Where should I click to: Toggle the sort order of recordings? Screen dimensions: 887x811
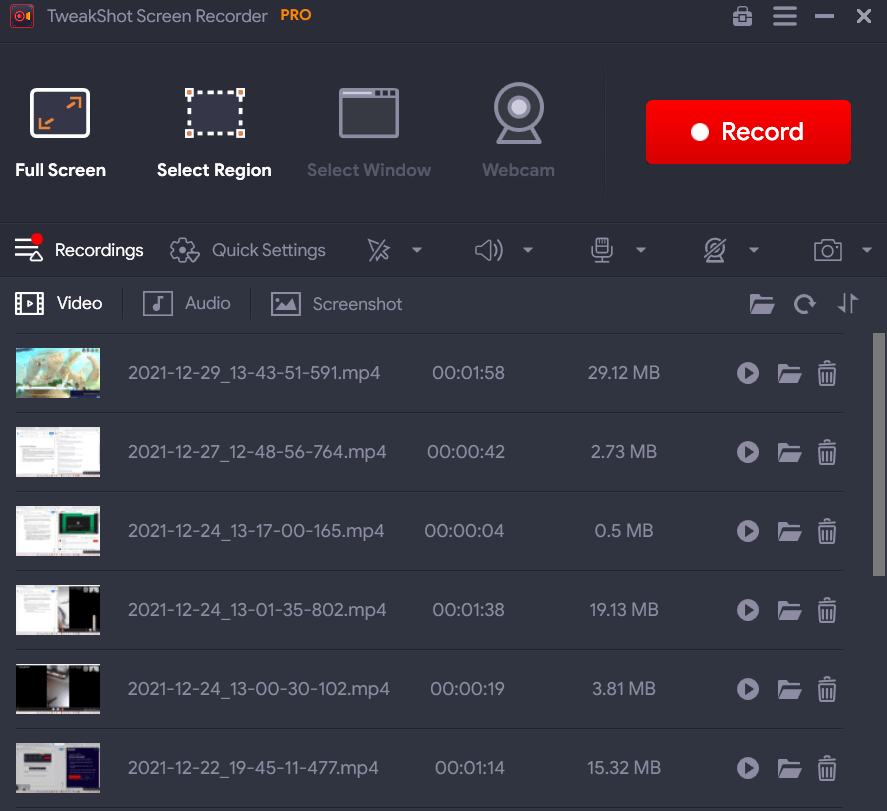tap(848, 303)
